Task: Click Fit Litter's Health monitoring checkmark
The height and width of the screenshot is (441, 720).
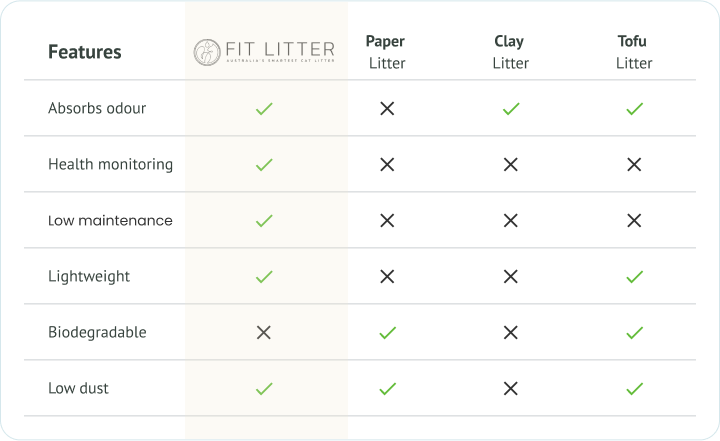Action: point(264,164)
